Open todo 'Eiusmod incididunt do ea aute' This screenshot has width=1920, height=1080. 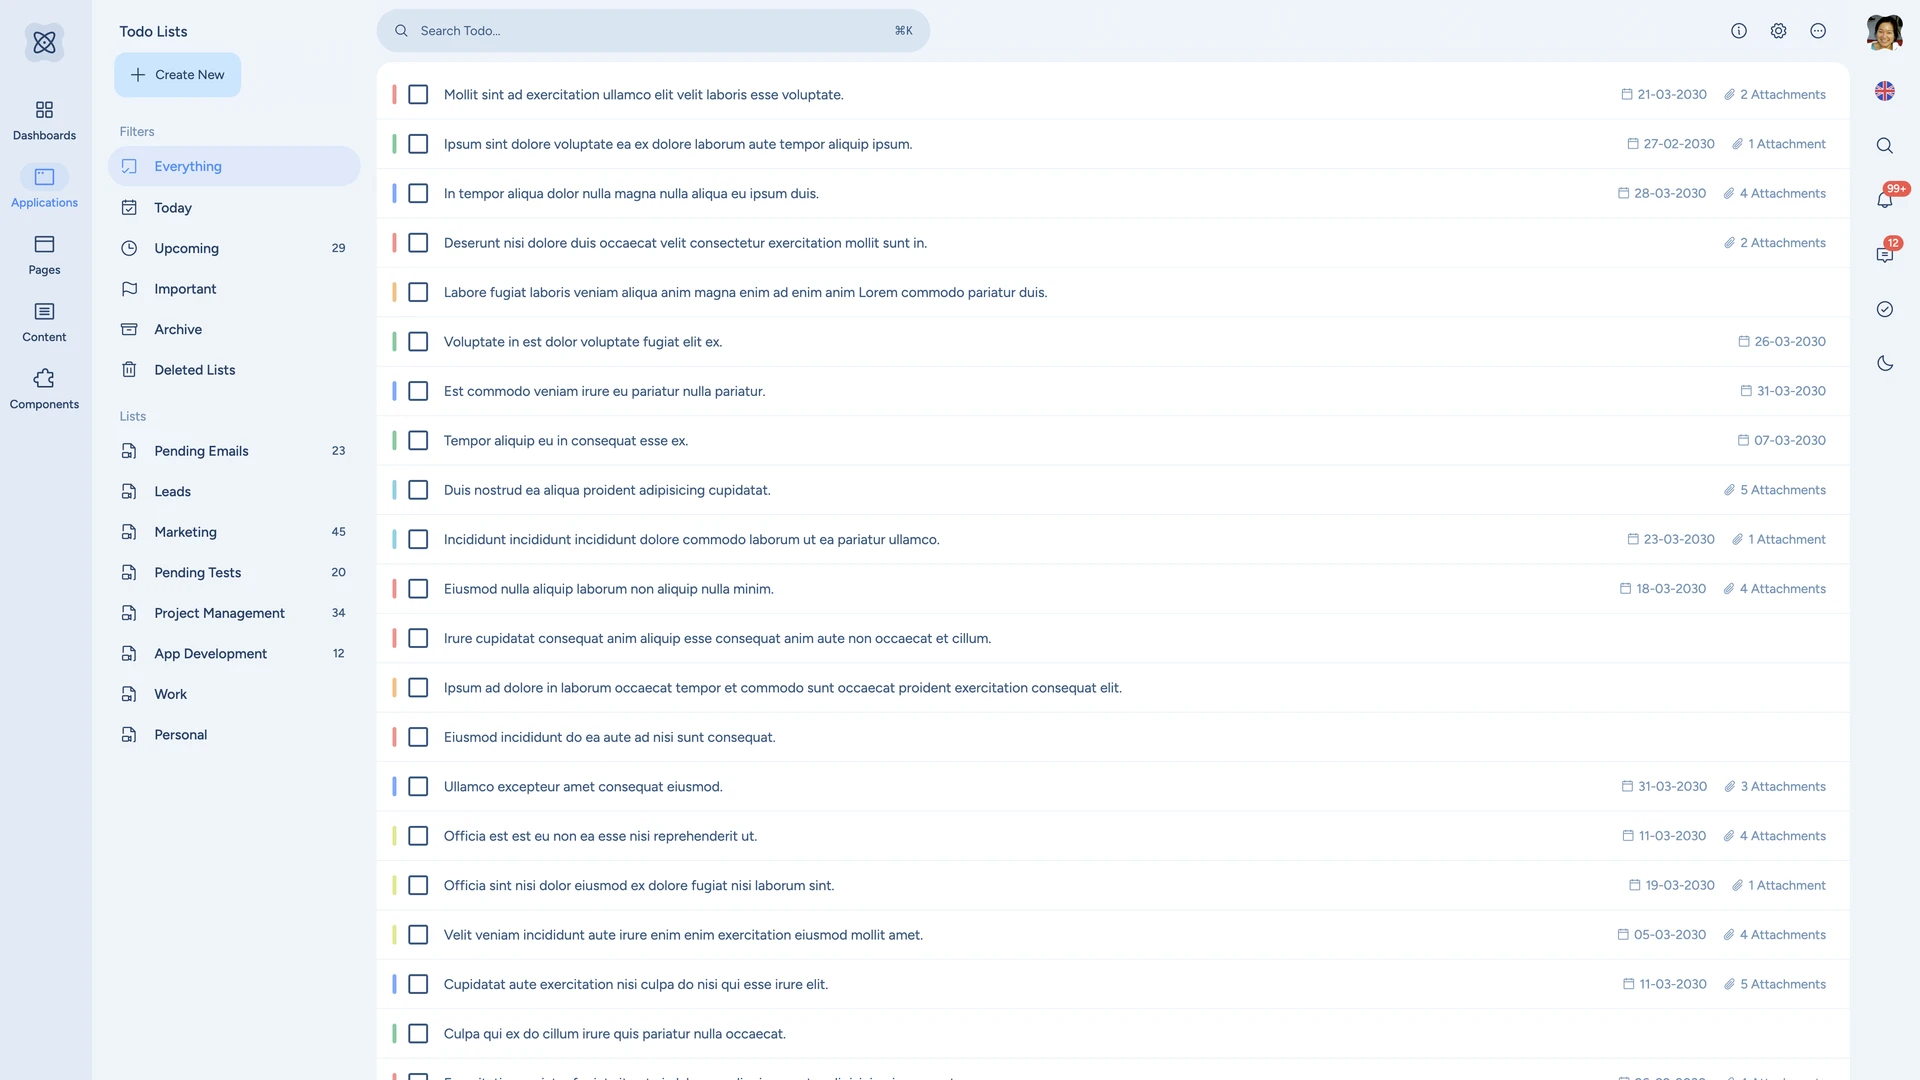pyautogui.click(x=609, y=737)
